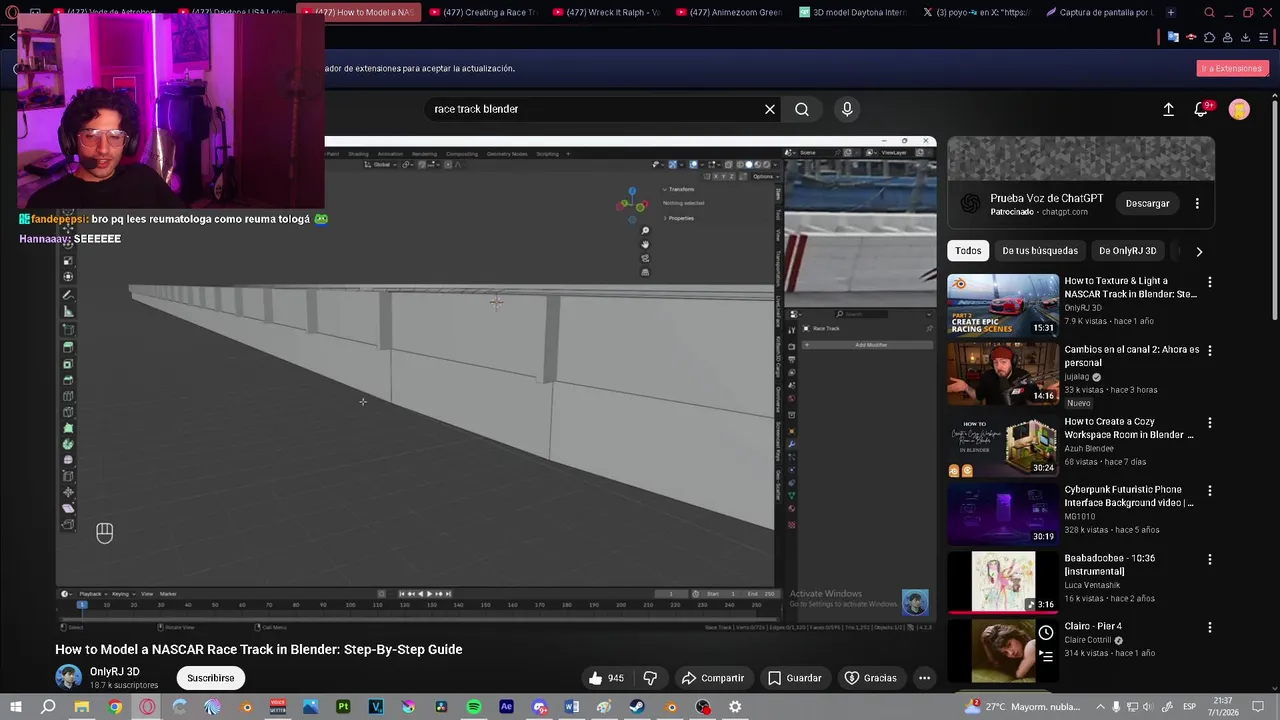
Task: Open the OnlyRJ 3D channel avatar
Action: (68, 677)
